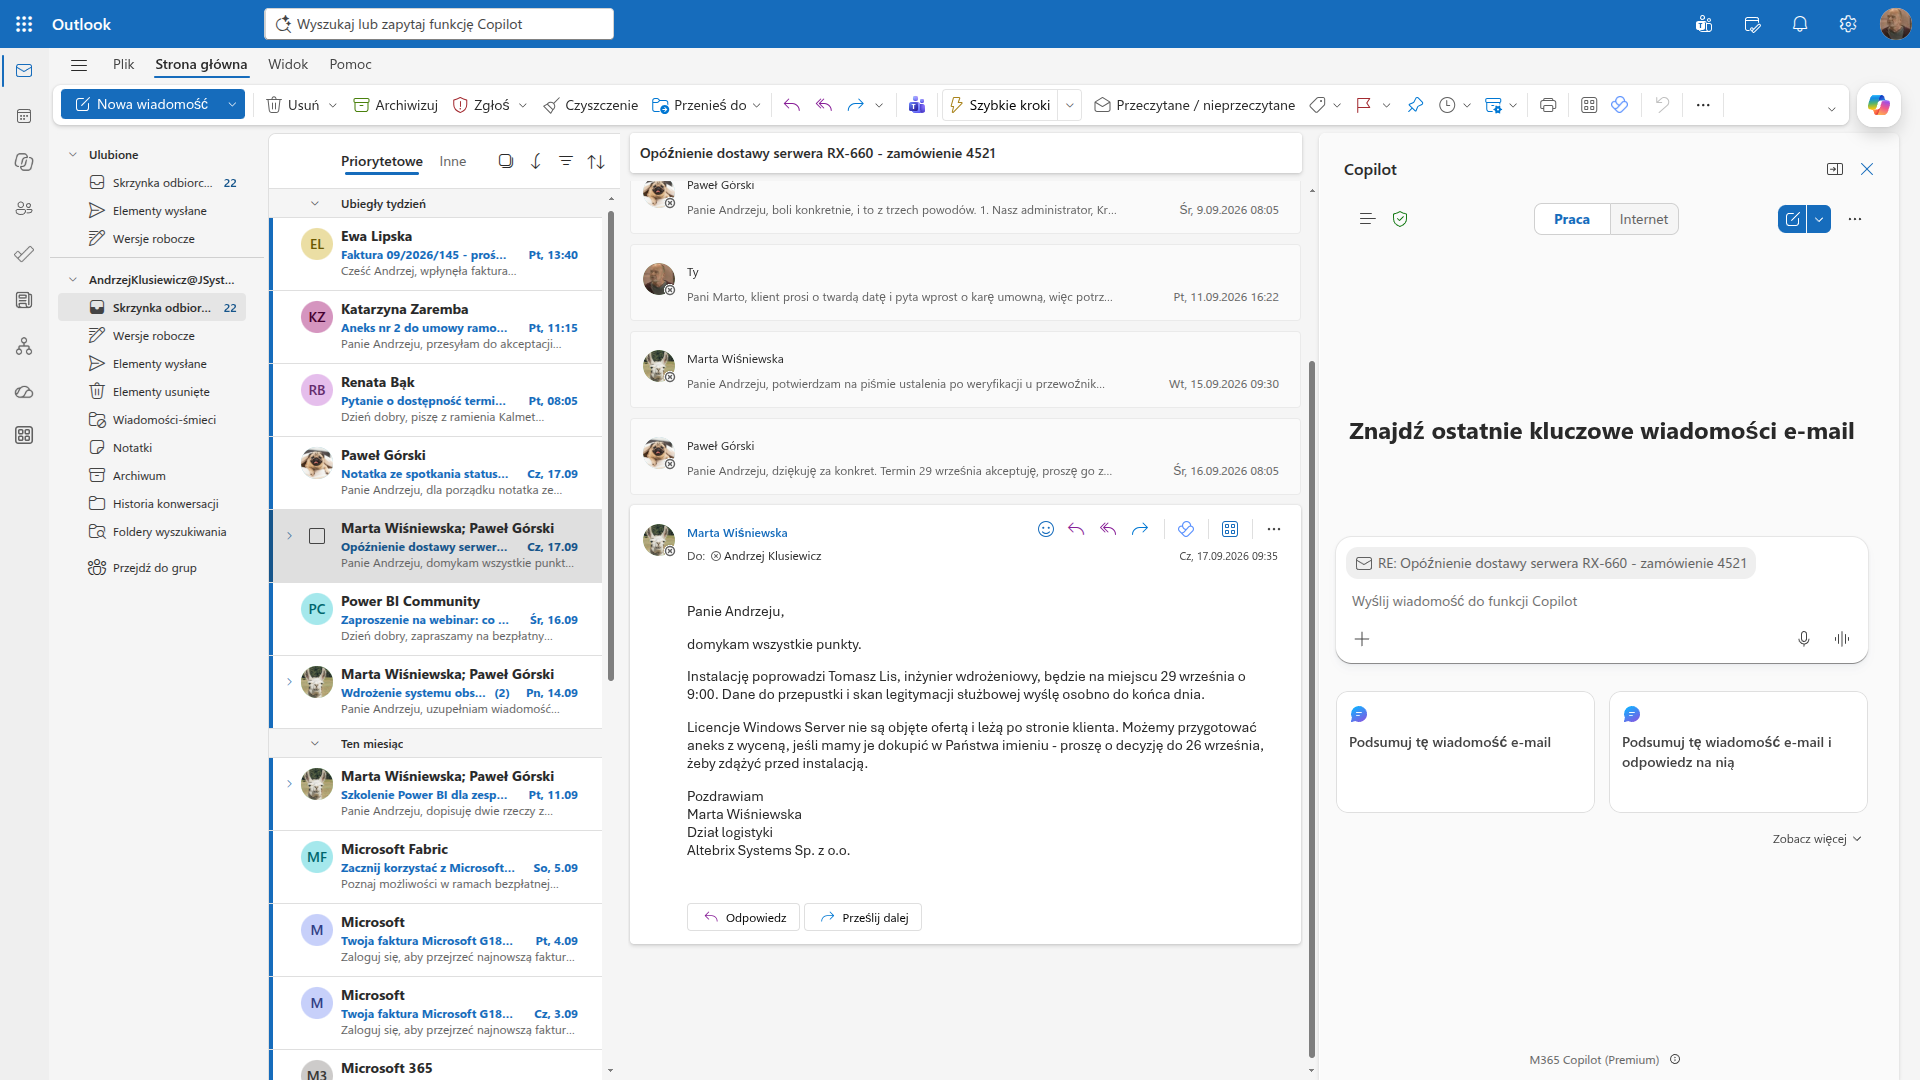Click Prześlij dalej button
Screen dimensions: 1920x1080
point(863,917)
